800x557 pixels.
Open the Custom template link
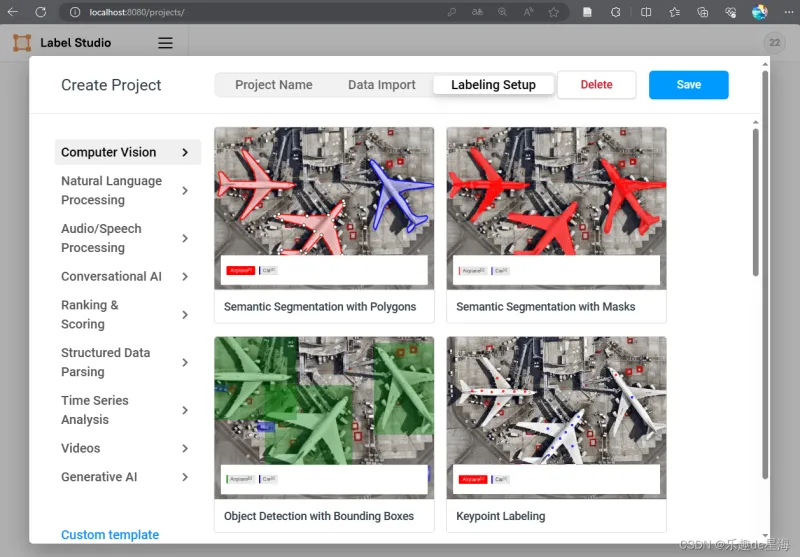(110, 535)
